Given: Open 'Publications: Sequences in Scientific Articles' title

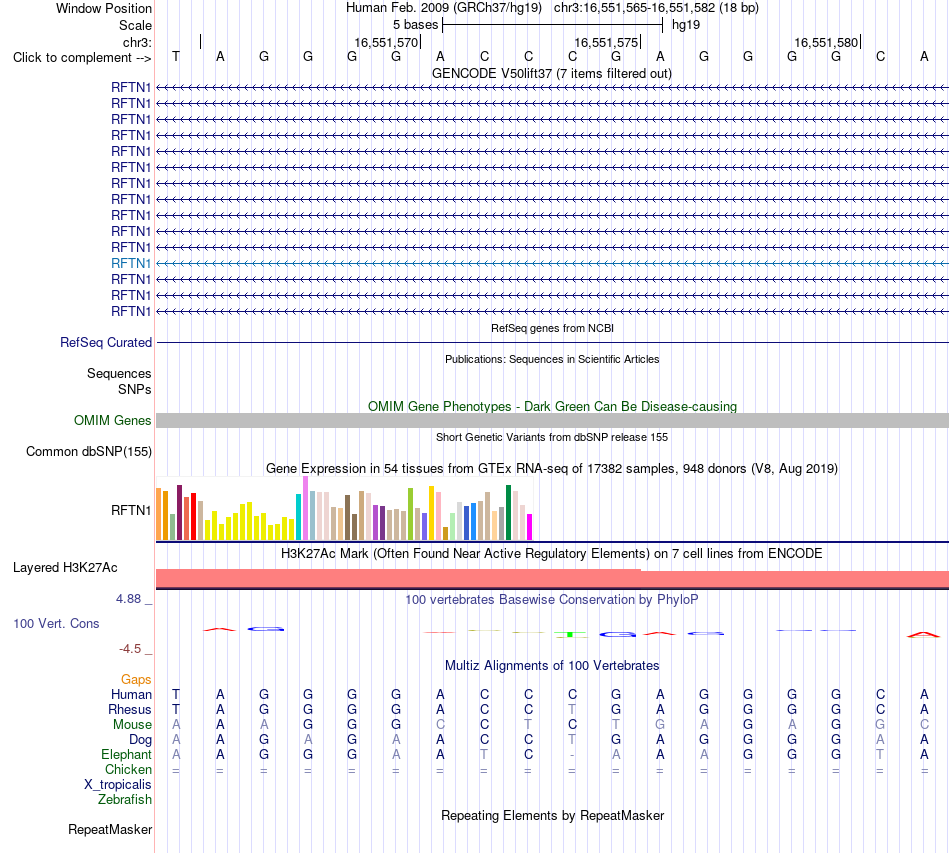Looking at the screenshot, I should 552,359.
